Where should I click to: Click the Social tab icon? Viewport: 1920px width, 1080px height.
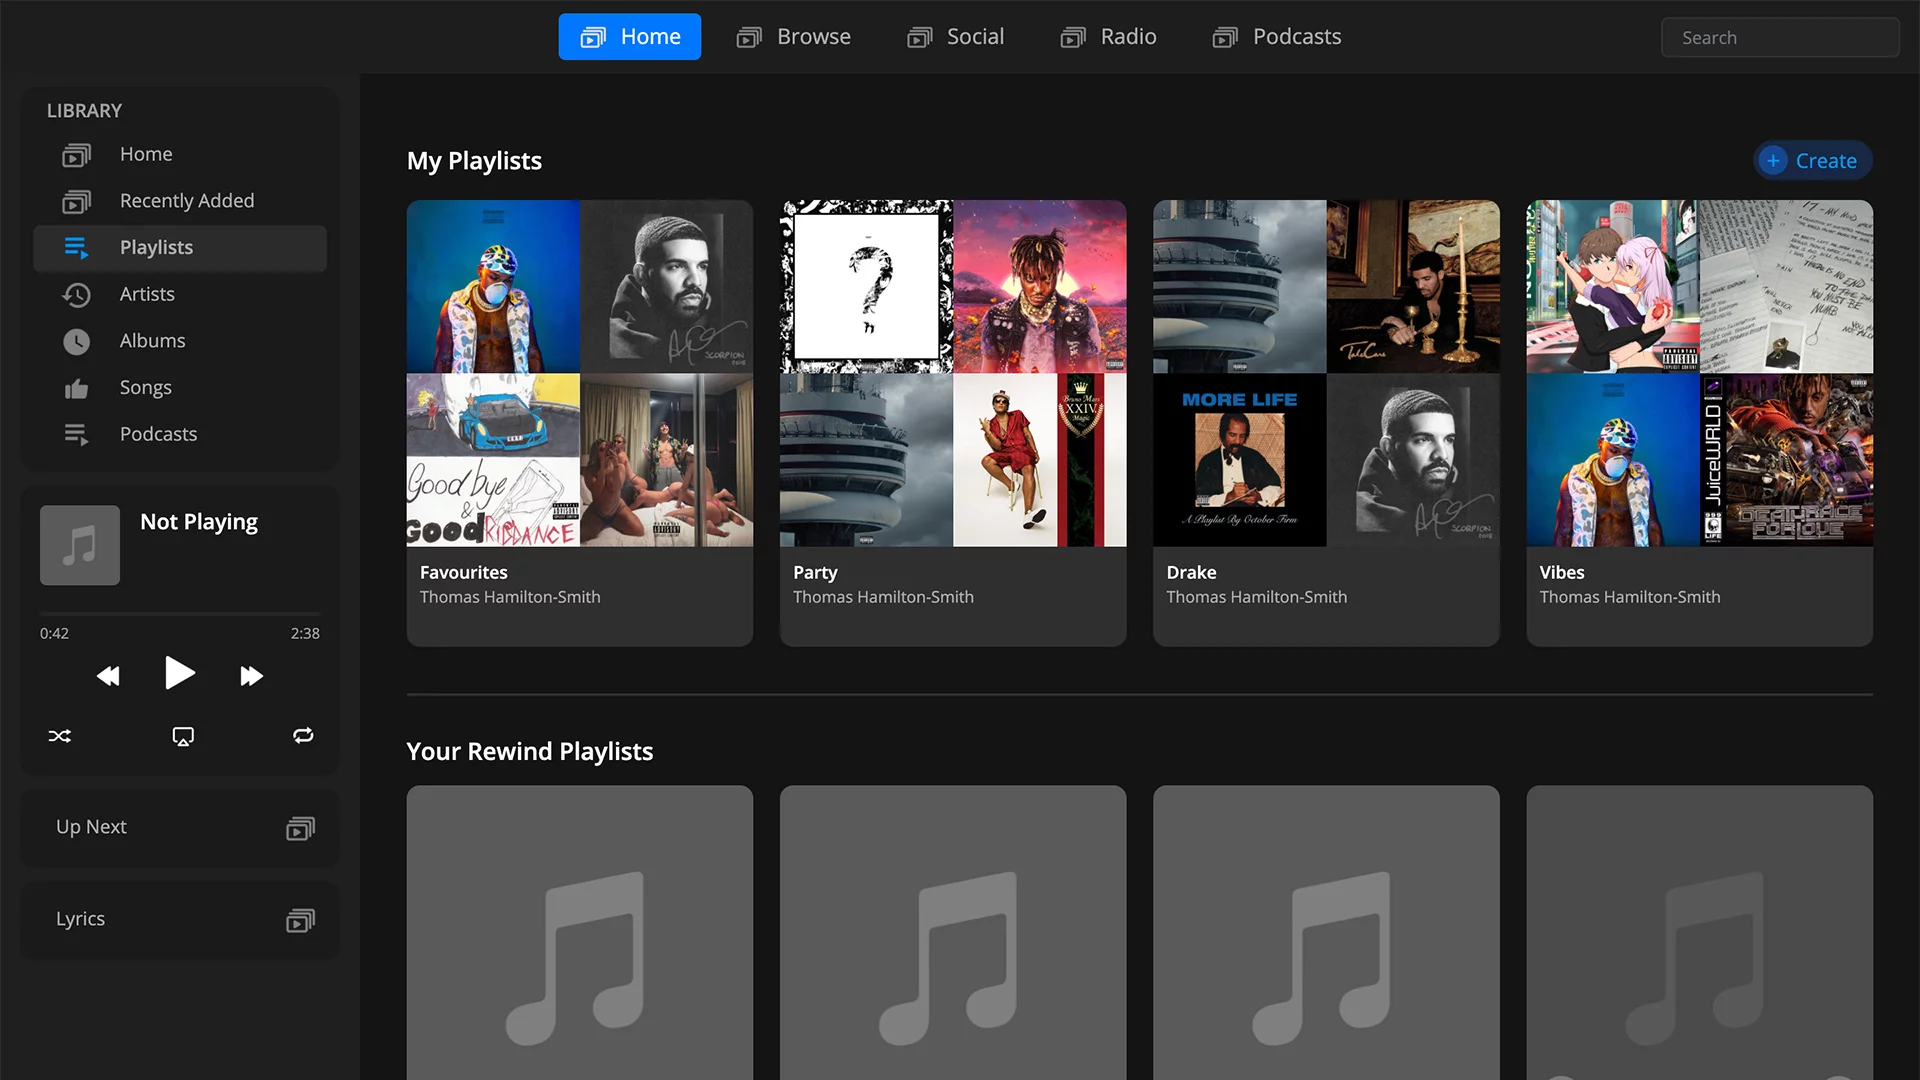click(x=919, y=38)
